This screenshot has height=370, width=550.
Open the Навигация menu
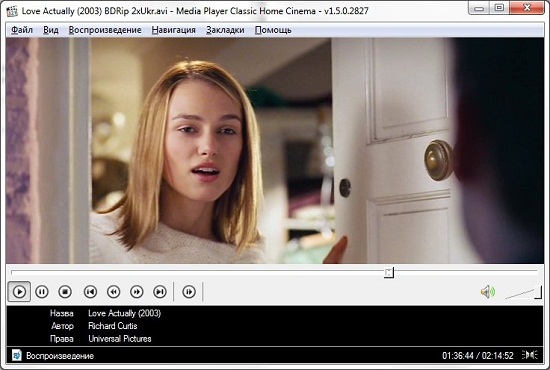(174, 30)
